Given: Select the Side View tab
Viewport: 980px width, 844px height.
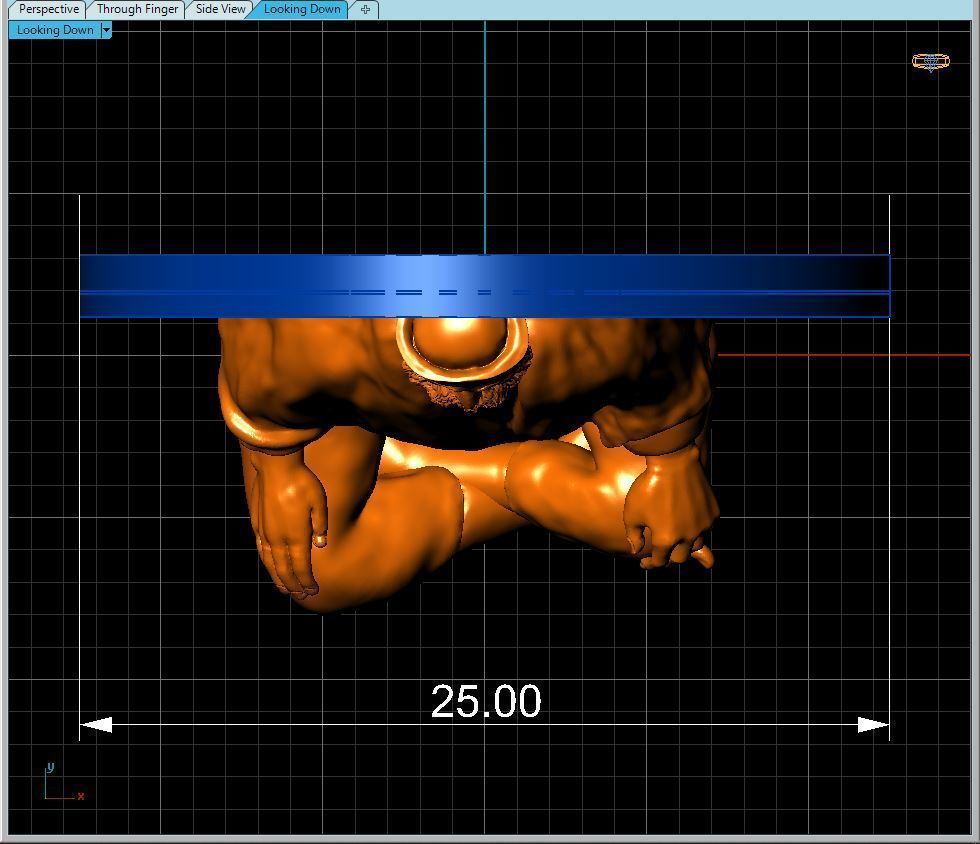Looking at the screenshot, I should [x=220, y=9].
